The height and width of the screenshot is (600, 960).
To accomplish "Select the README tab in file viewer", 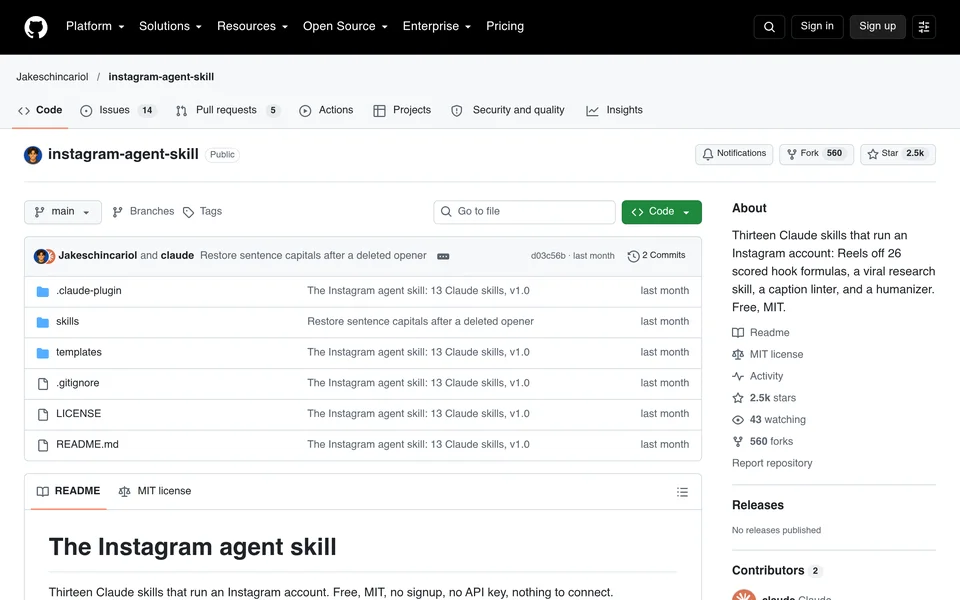I will (69, 491).
